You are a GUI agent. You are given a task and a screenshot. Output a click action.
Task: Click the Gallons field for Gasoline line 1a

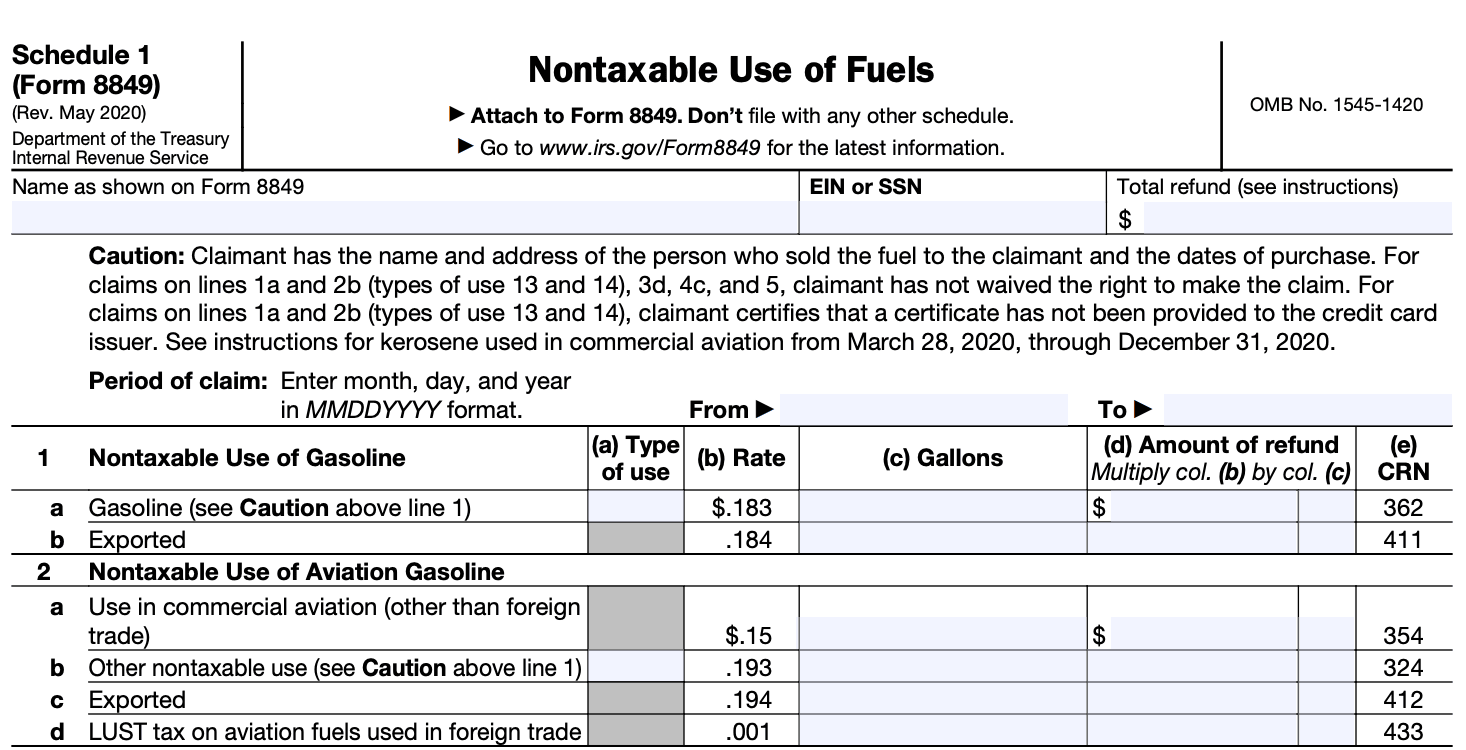pos(942,507)
